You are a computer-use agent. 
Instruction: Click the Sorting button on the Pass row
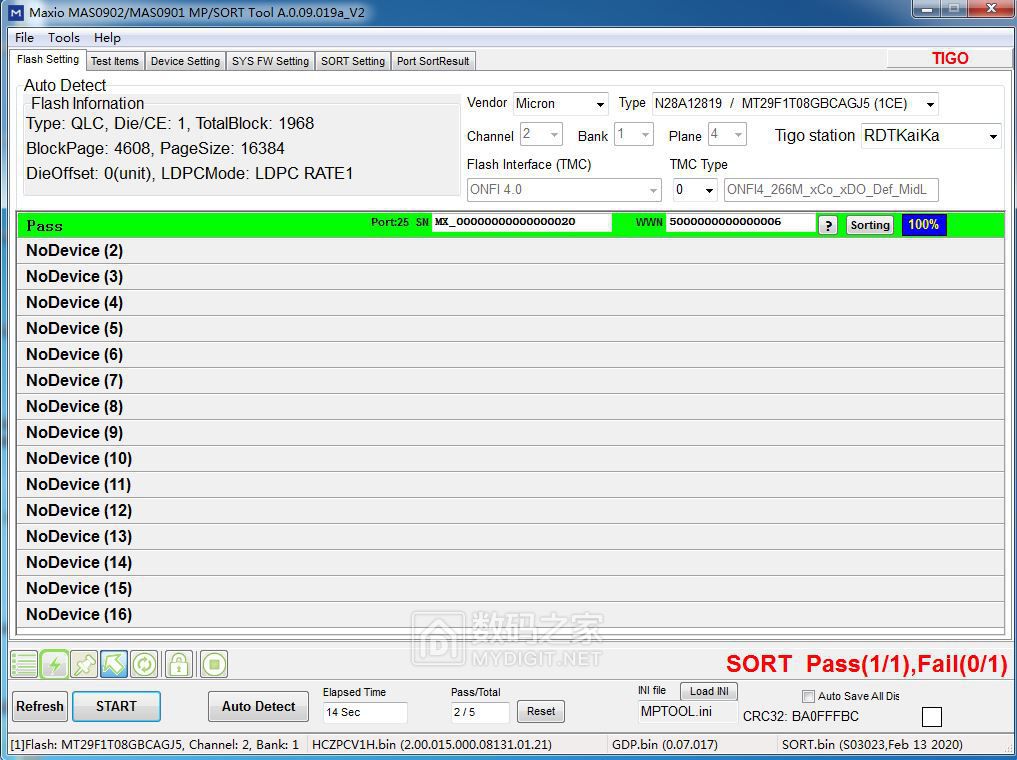click(869, 226)
